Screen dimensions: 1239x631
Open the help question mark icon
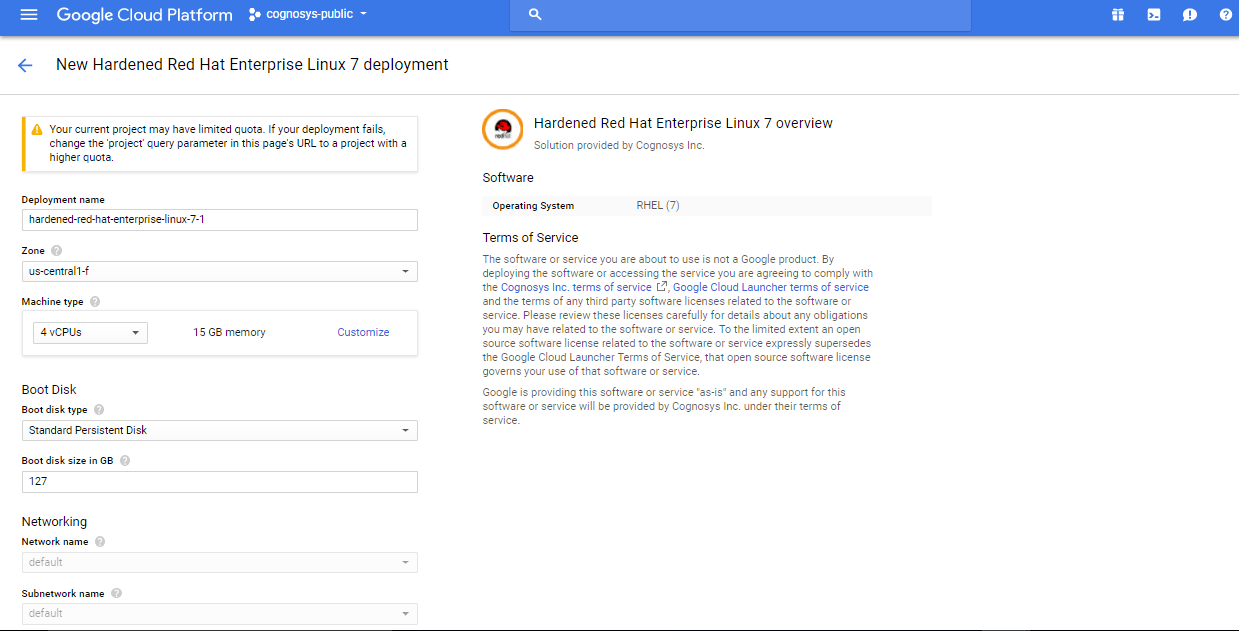[x=1225, y=15]
